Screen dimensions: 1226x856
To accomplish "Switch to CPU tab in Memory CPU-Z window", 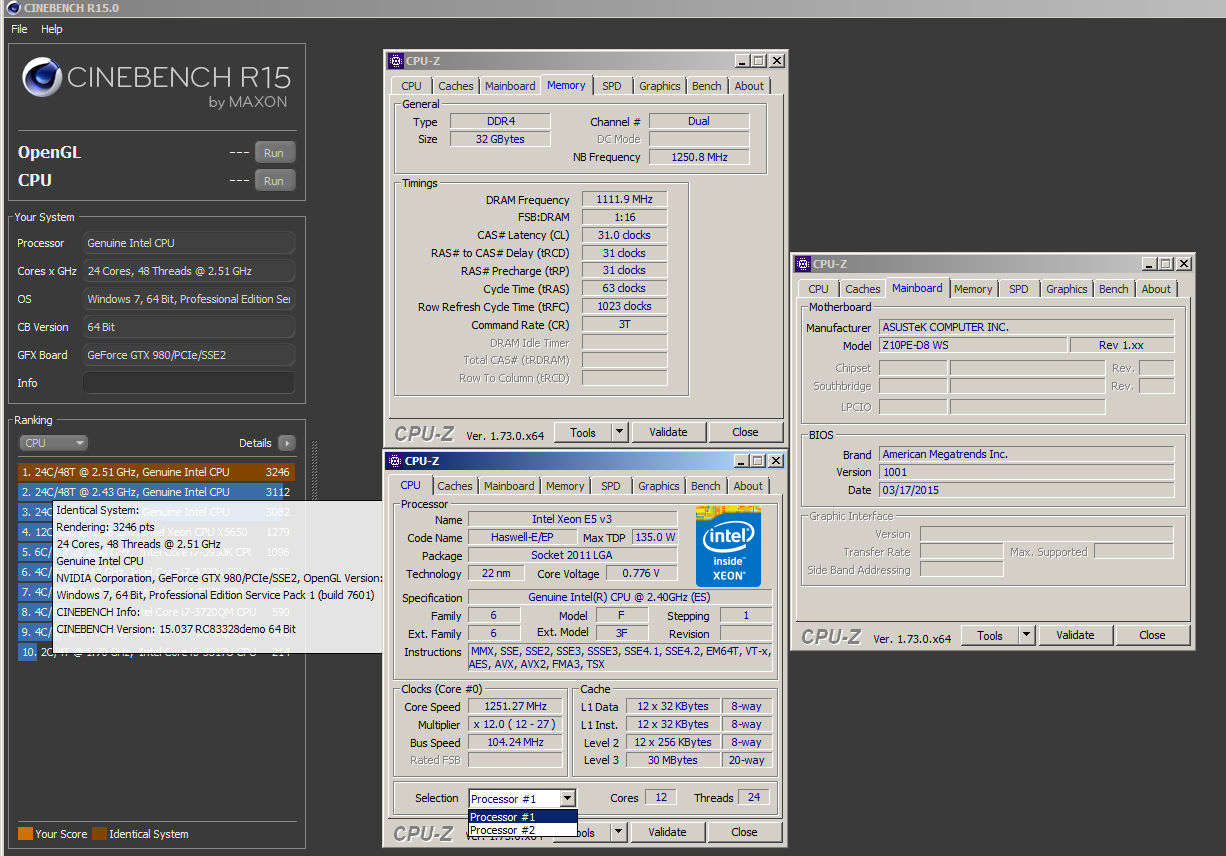I will pyautogui.click(x=412, y=86).
